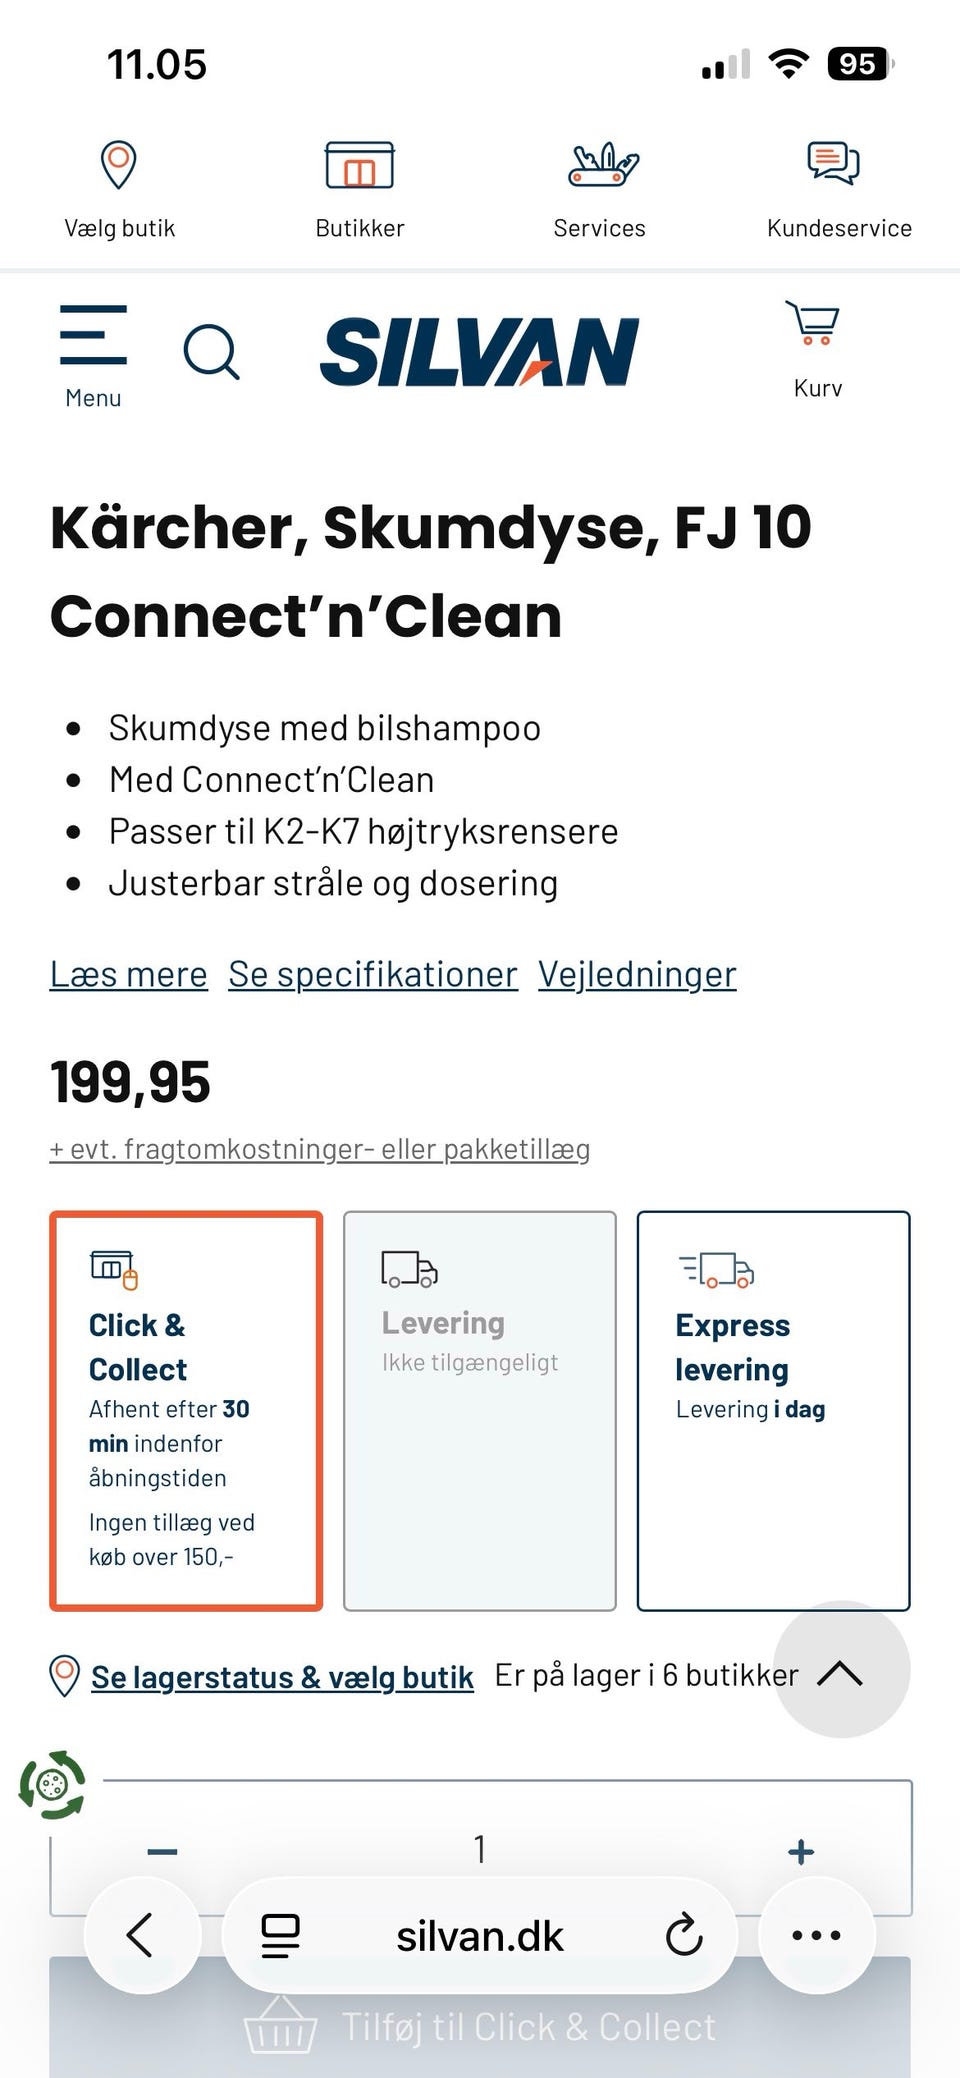Select the Click & Collect option
Screen dimensions: 960x2078
coord(186,1411)
